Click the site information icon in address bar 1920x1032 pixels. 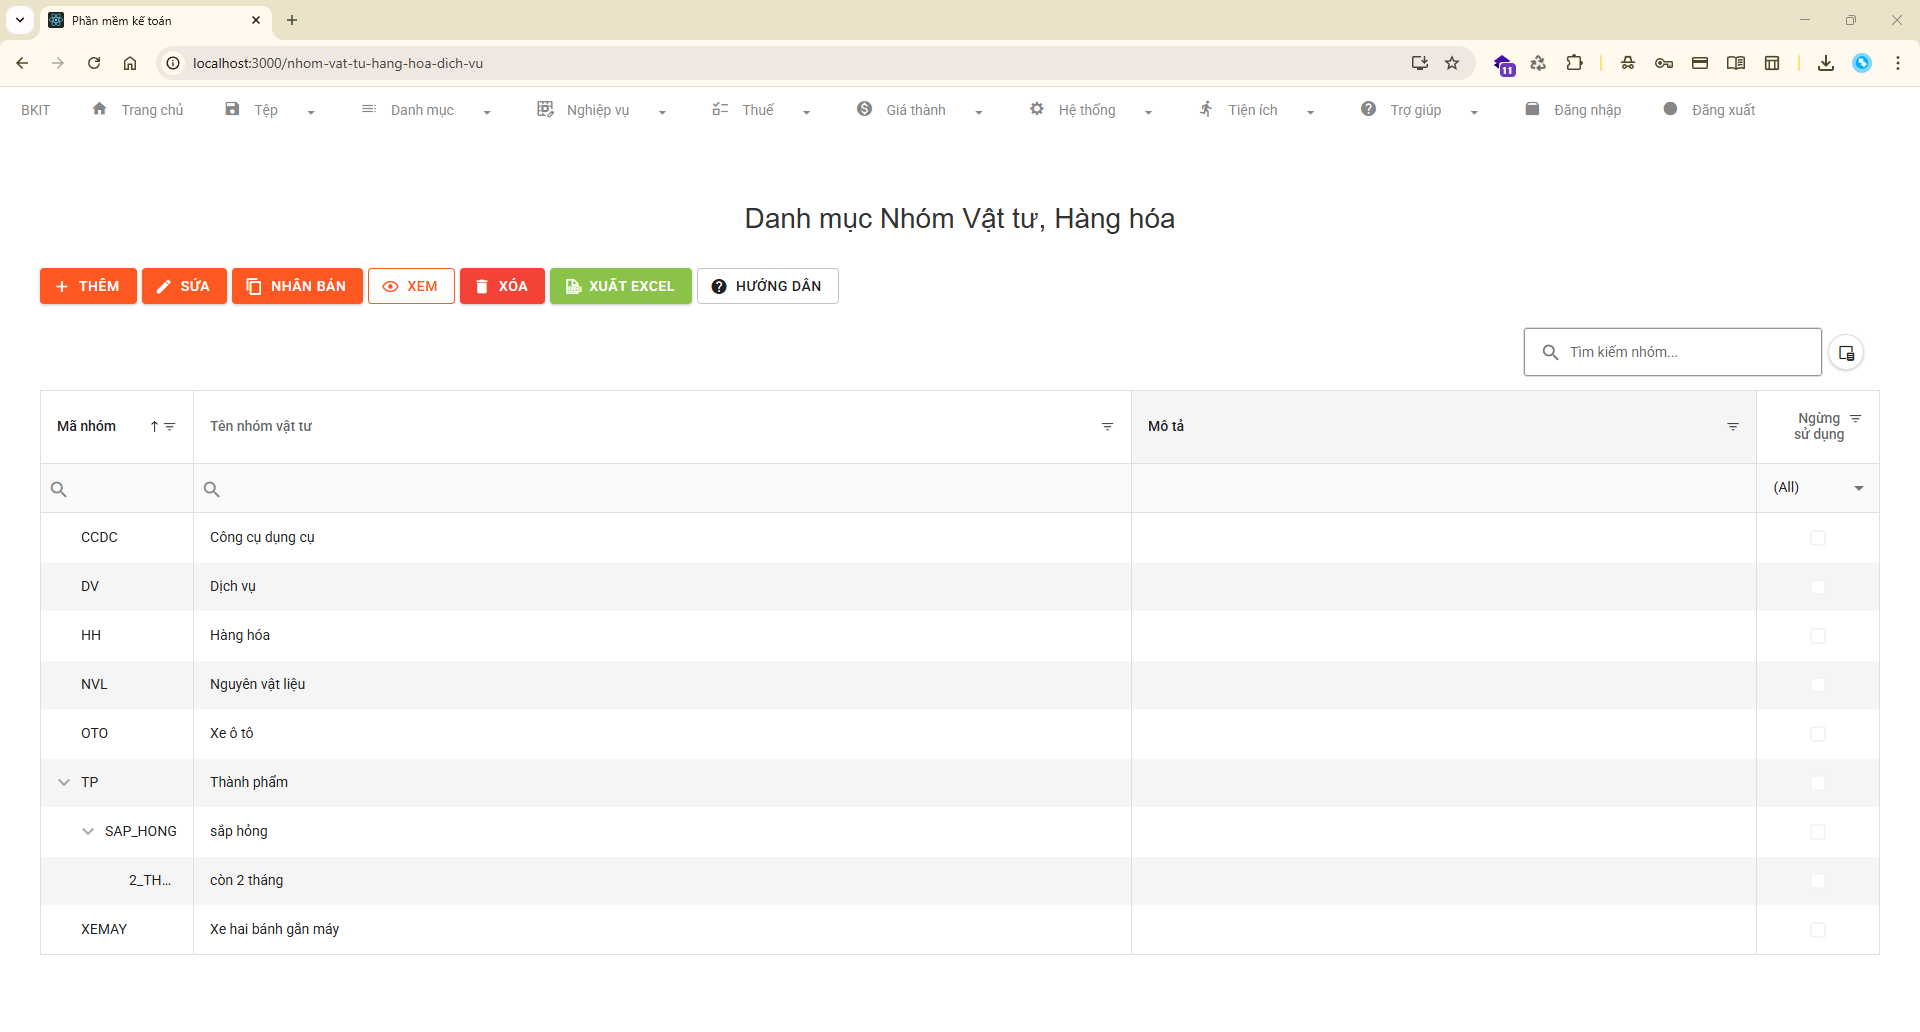(173, 63)
